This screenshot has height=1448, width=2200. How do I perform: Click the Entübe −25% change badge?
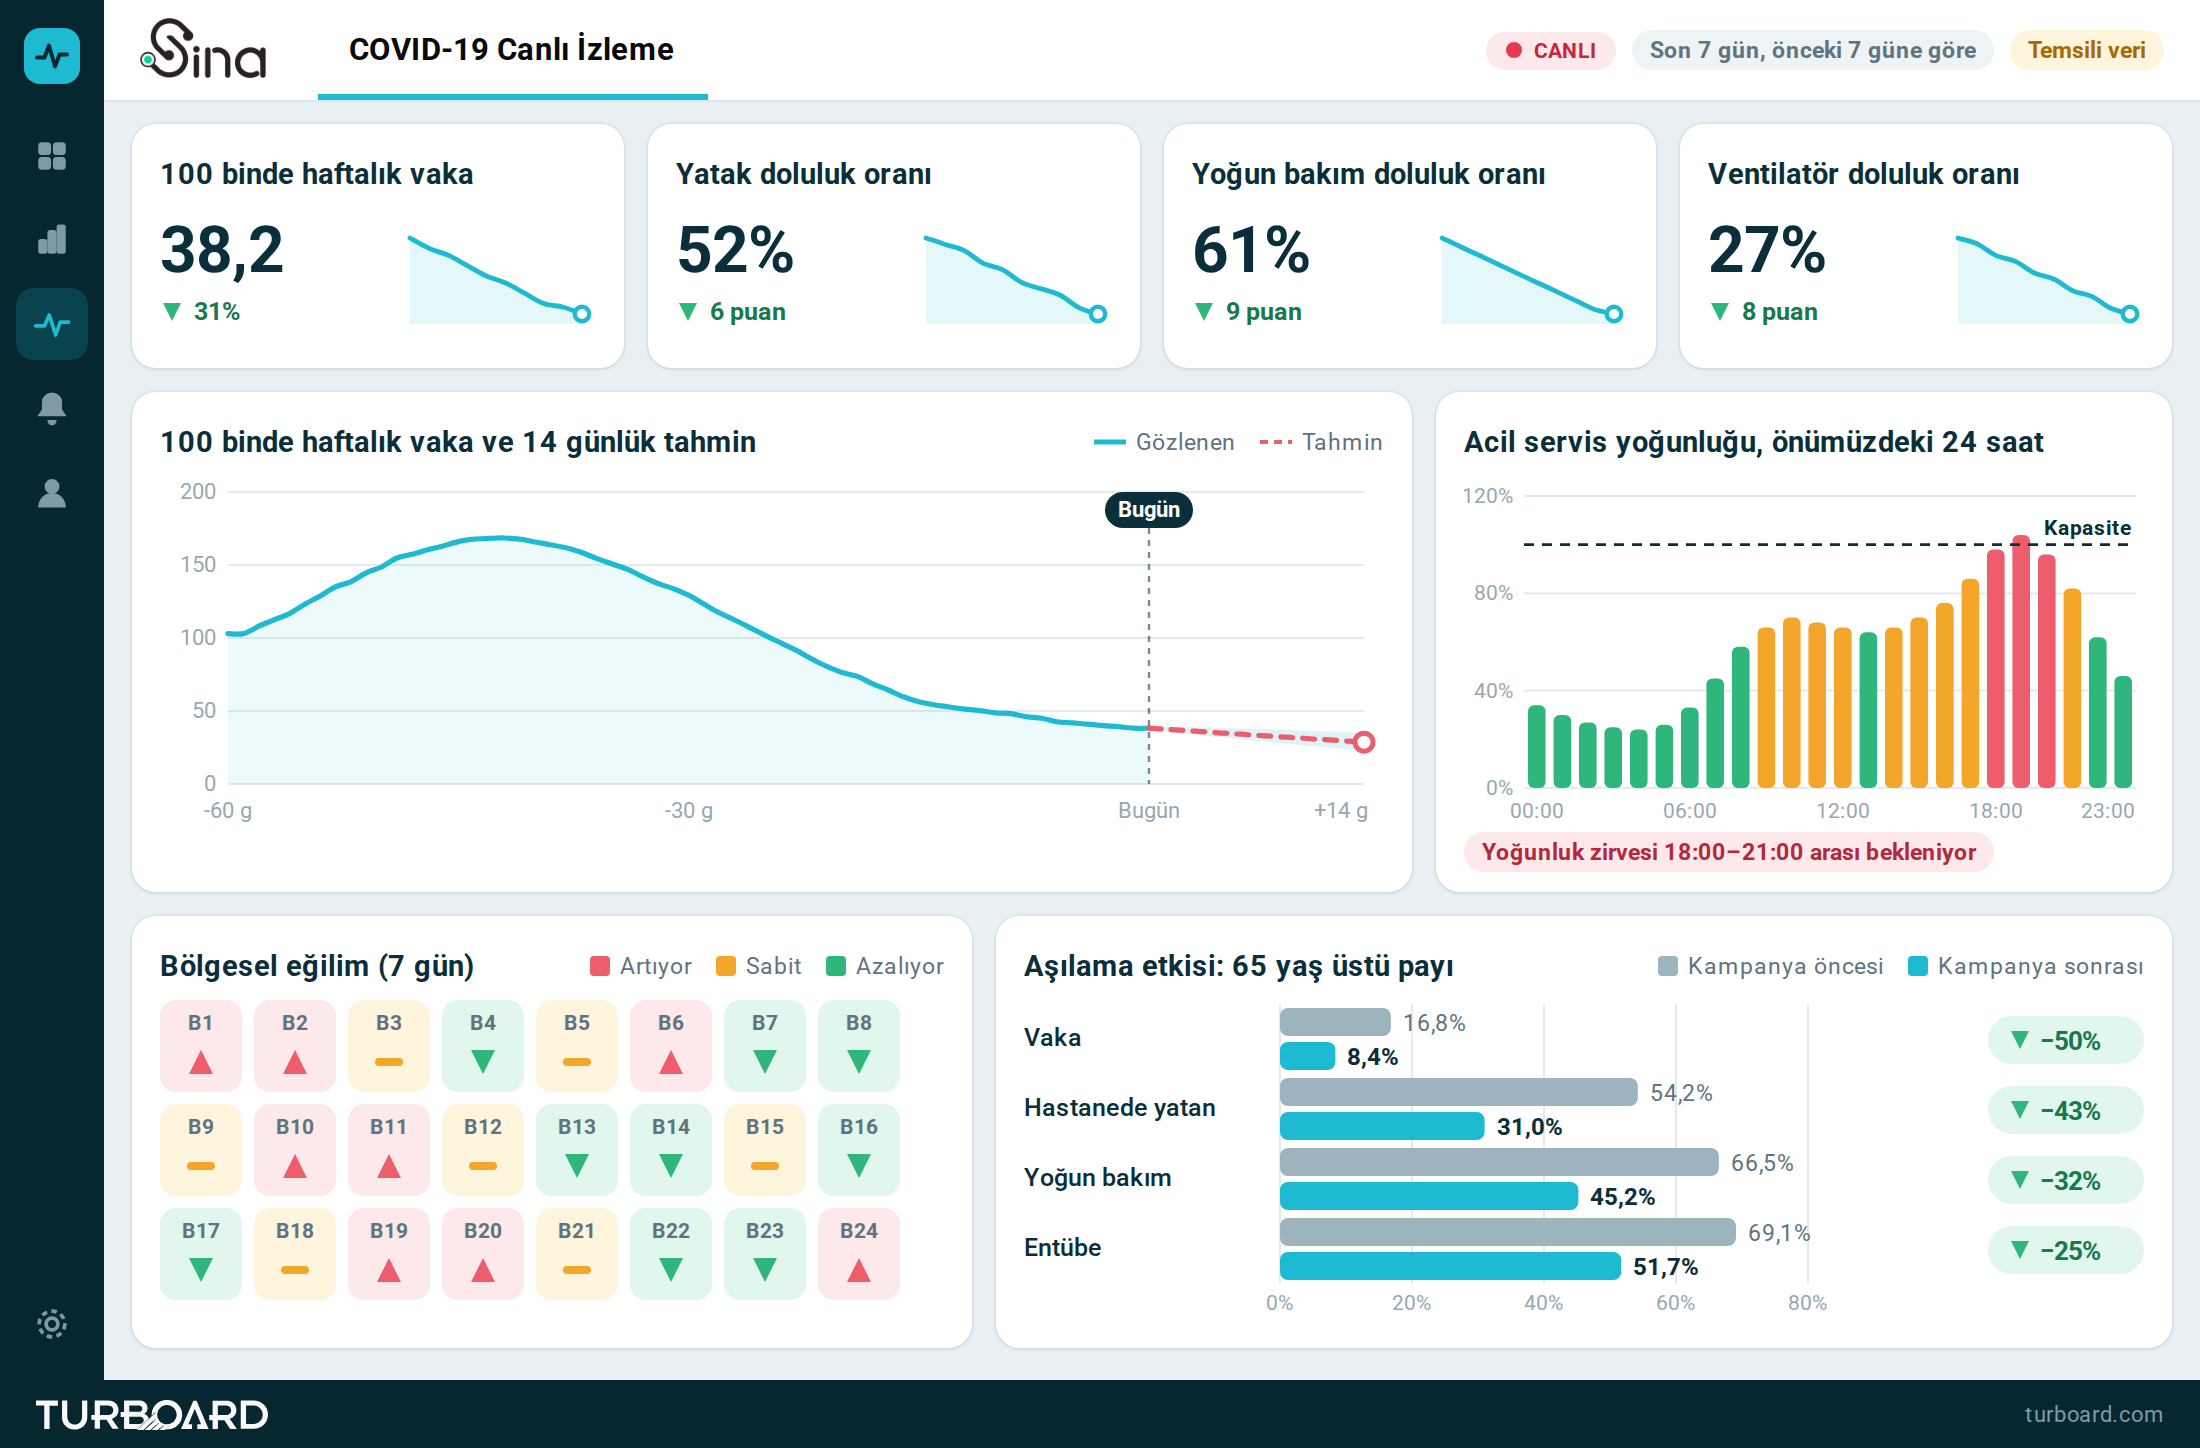[x=2066, y=1250]
